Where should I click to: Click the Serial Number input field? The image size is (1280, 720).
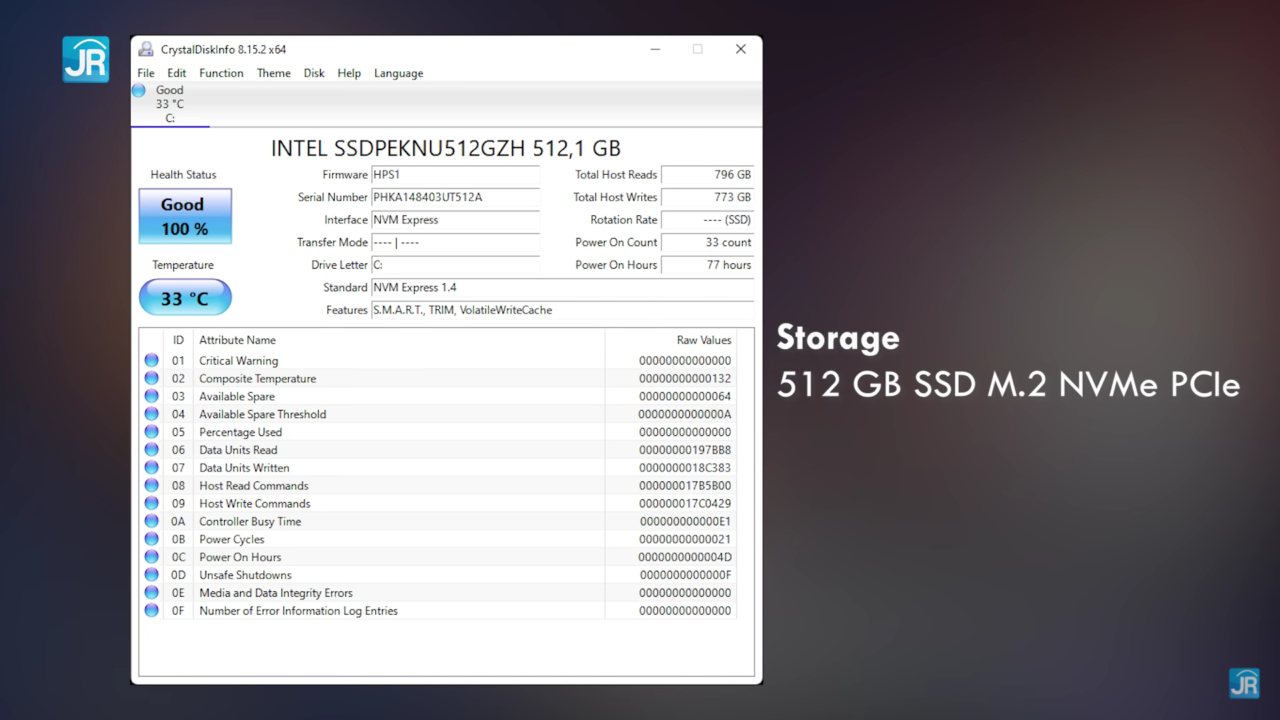point(455,197)
